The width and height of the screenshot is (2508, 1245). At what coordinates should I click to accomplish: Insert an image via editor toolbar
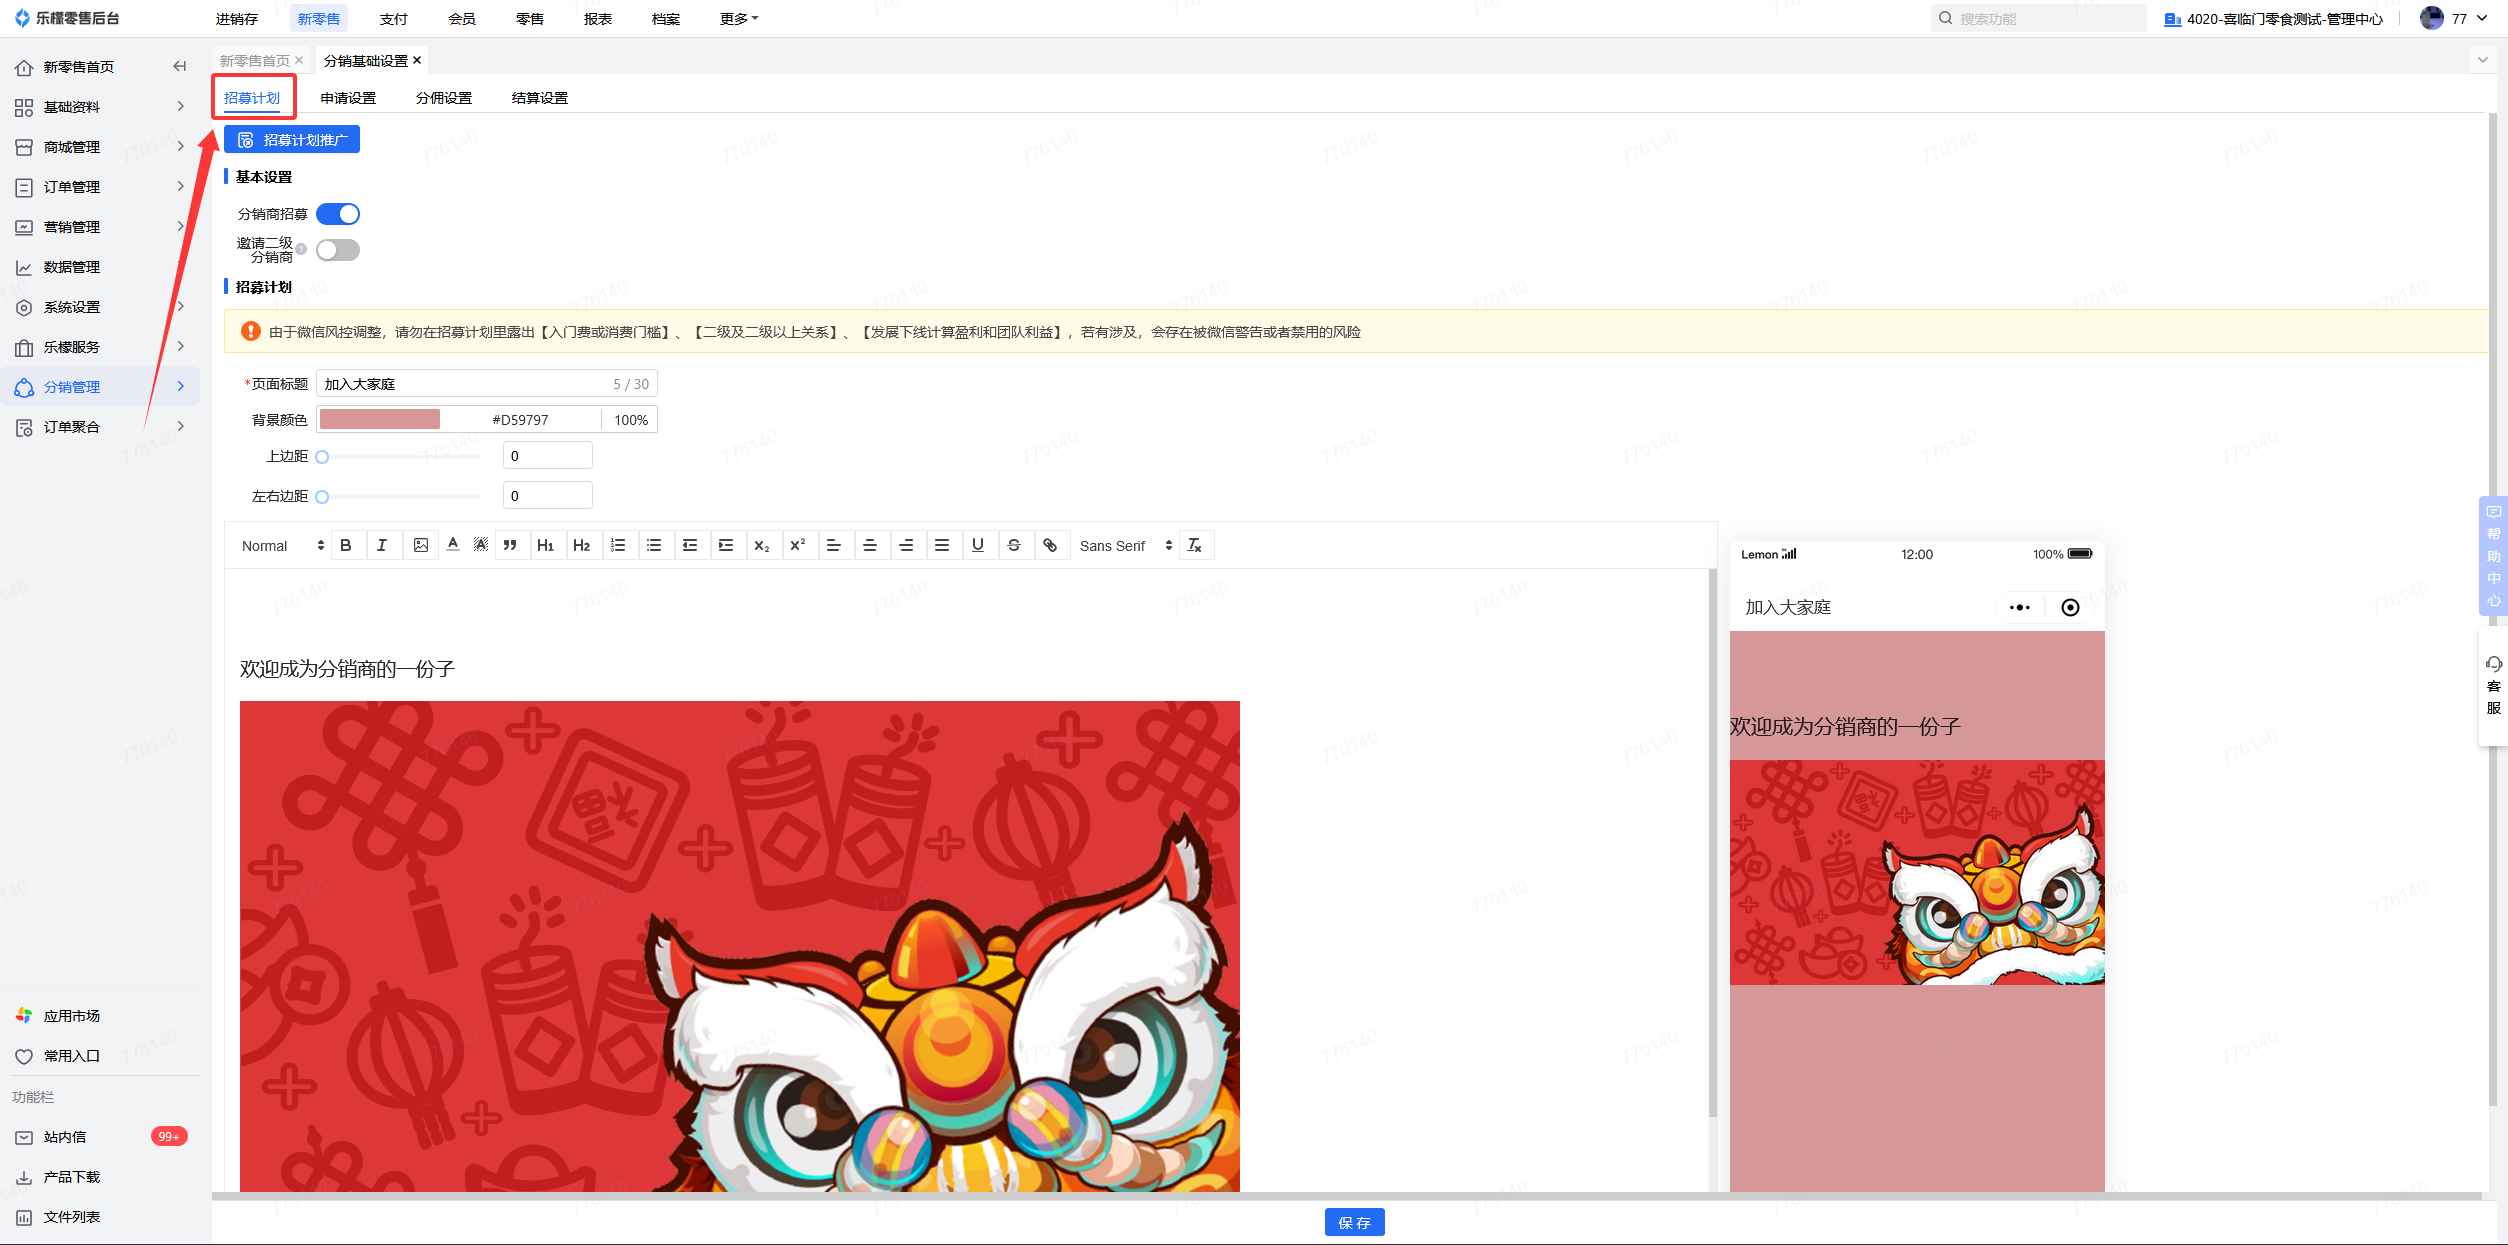[420, 545]
